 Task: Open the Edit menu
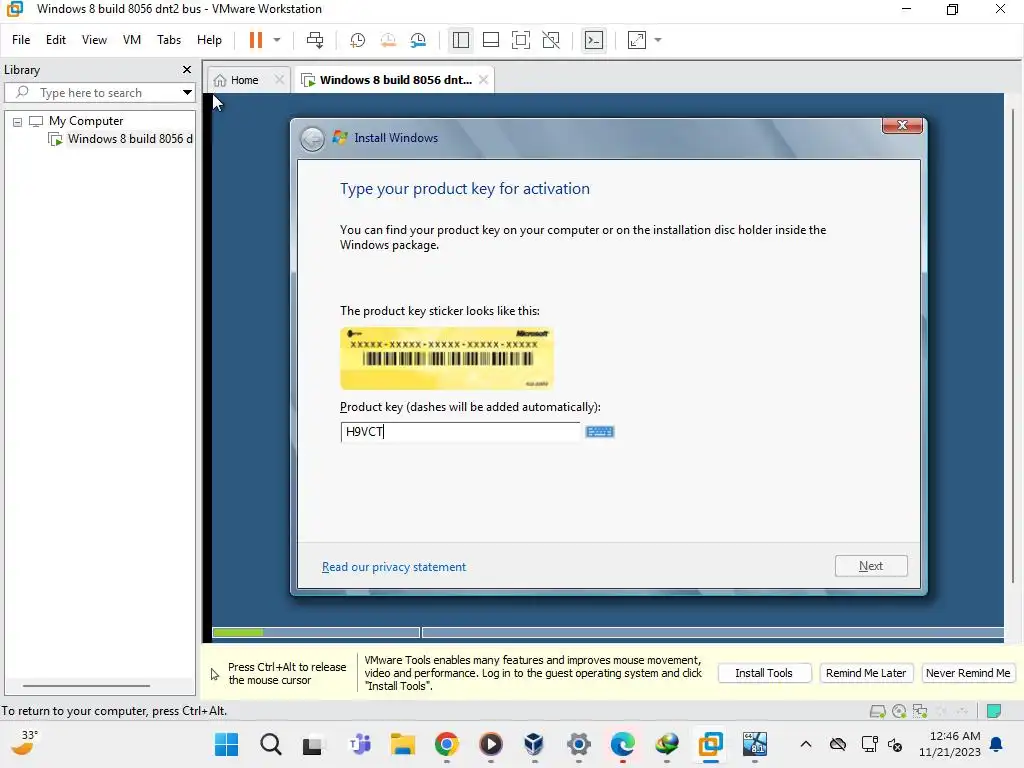point(56,40)
